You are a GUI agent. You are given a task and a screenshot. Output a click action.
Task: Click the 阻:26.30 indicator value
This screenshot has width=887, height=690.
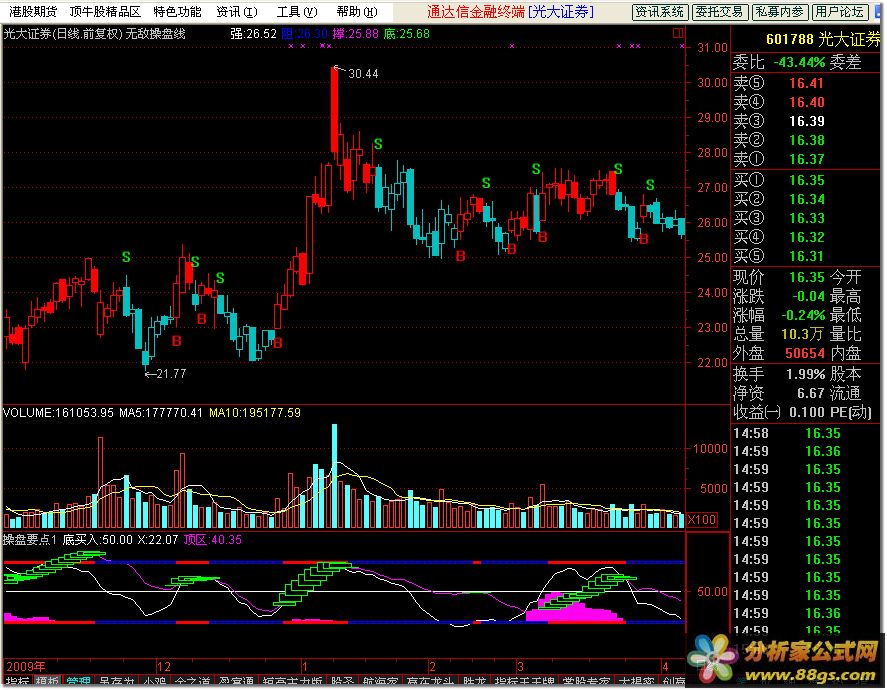coord(304,34)
